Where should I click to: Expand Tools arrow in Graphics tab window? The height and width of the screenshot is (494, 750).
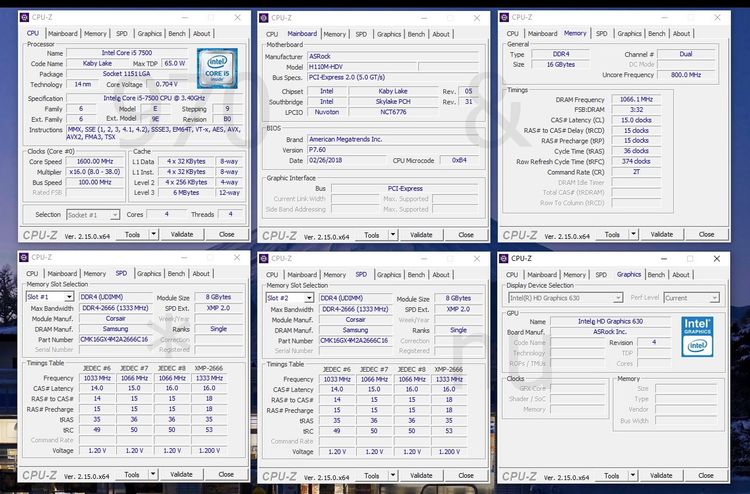[632, 475]
